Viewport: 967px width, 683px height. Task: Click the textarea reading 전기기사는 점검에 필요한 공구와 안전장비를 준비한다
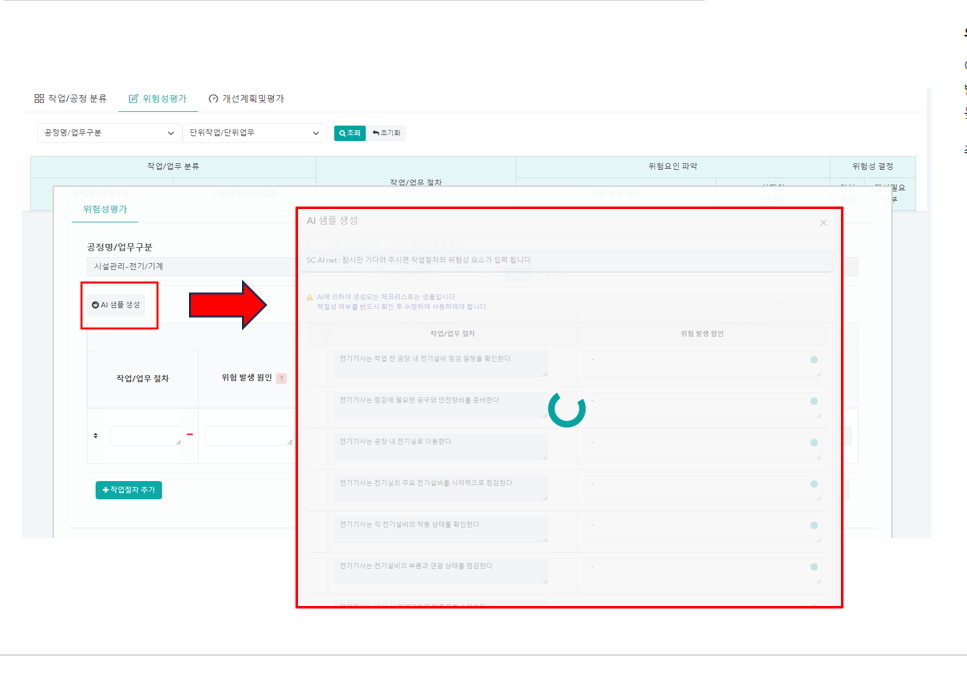tap(440, 405)
